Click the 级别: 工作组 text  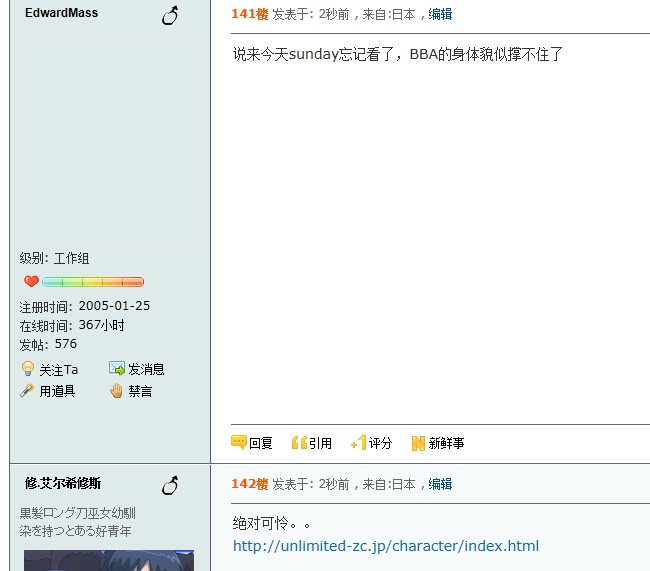(54, 258)
